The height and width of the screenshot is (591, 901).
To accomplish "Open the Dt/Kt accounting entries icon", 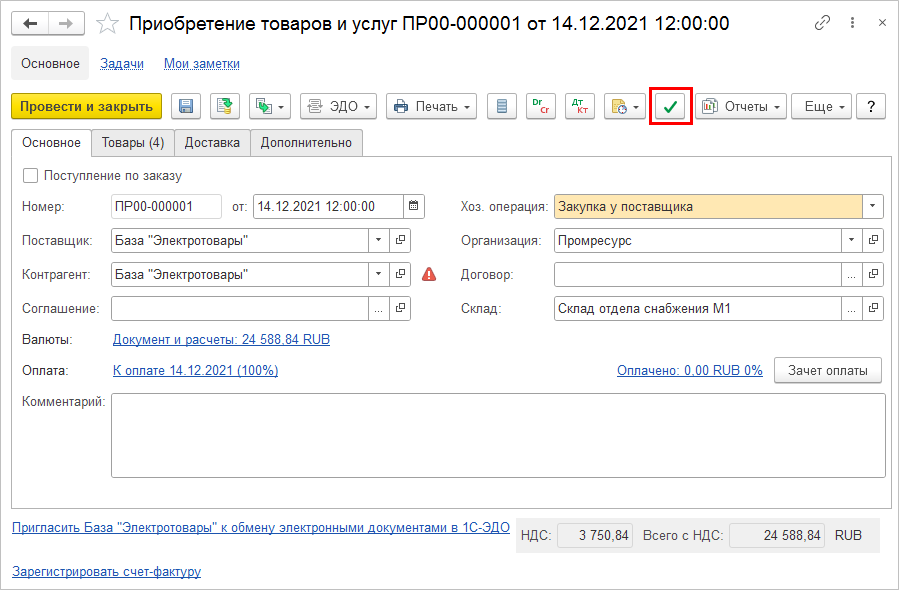I will [x=579, y=106].
